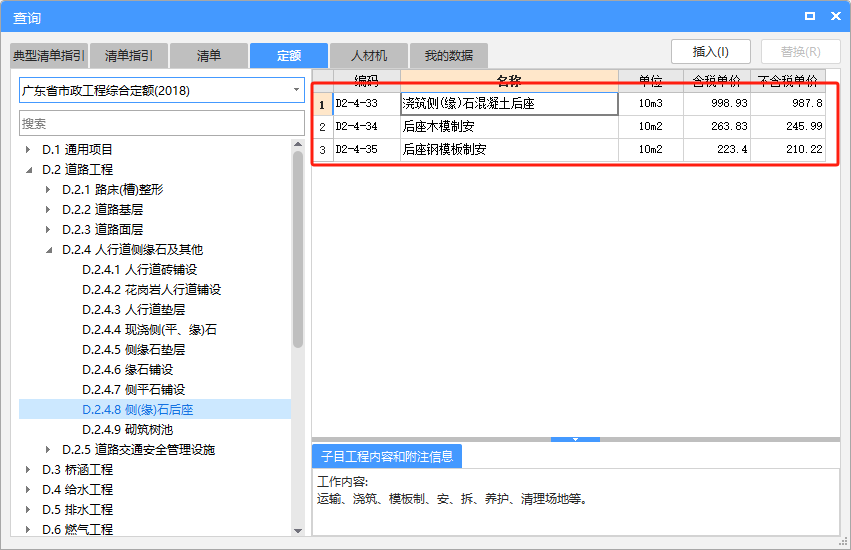Expand the D.4 给水工程 node

(x=28, y=490)
